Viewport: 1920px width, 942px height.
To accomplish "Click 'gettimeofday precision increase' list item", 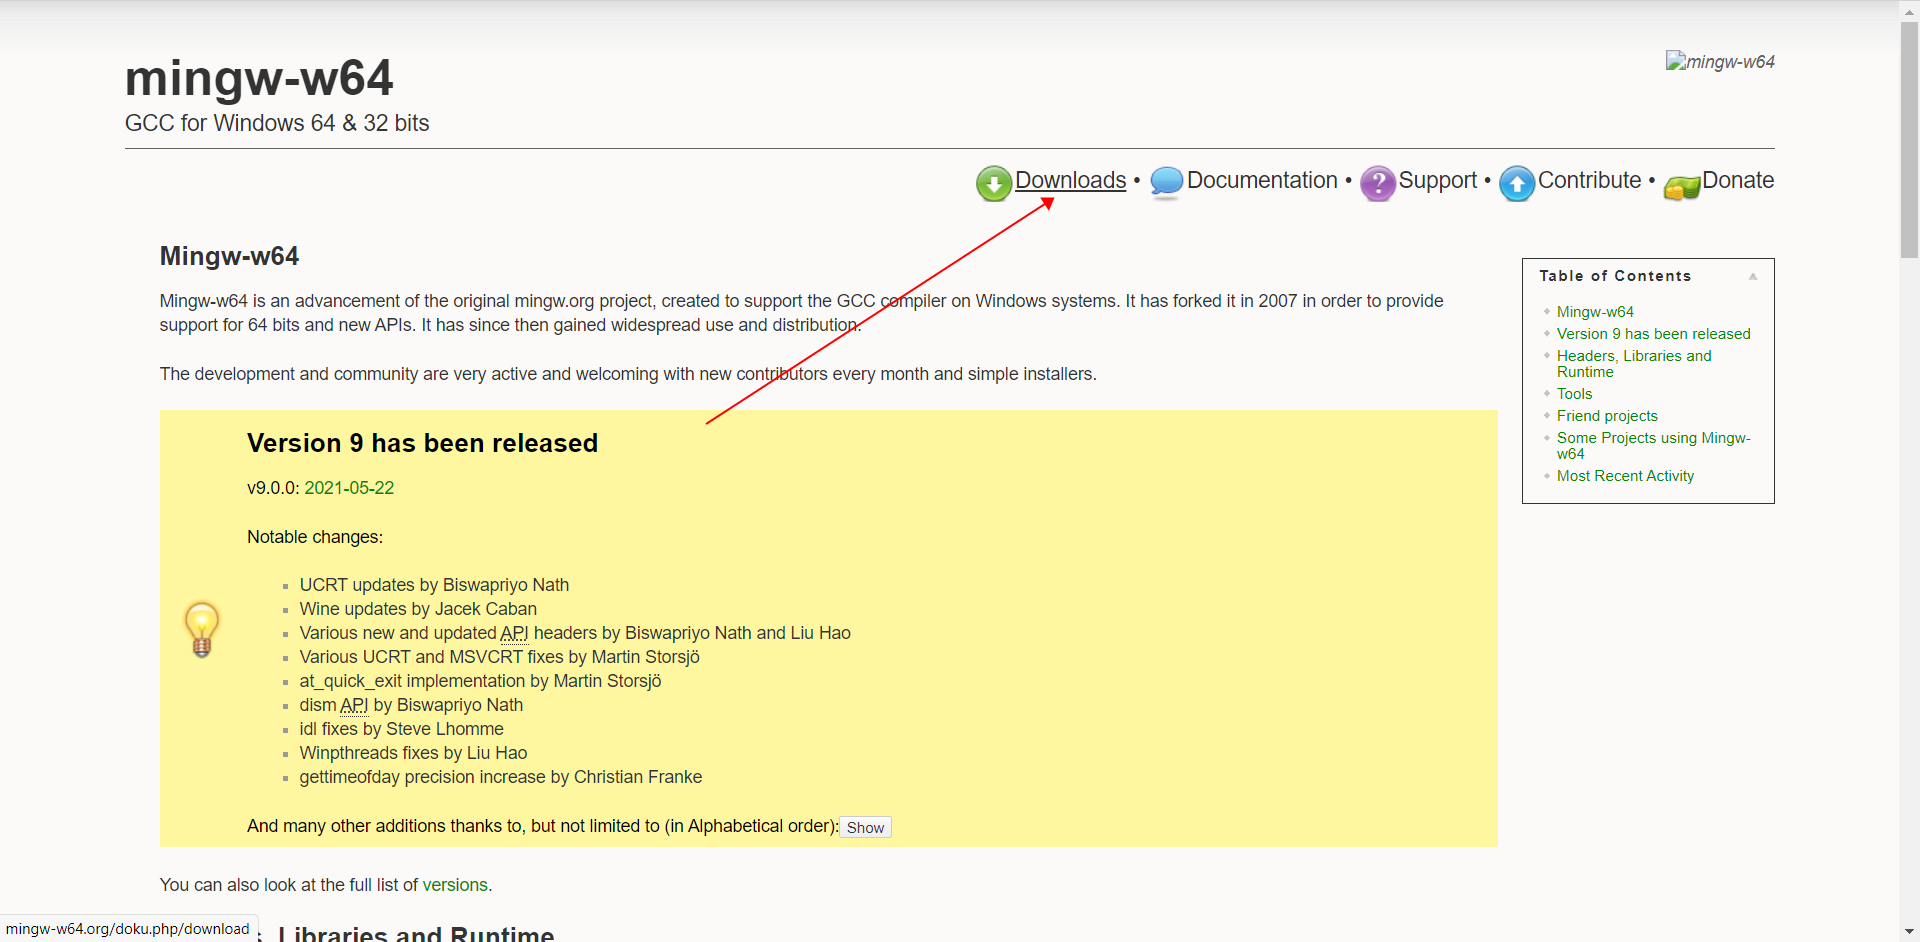I will [x=500, y=777].
